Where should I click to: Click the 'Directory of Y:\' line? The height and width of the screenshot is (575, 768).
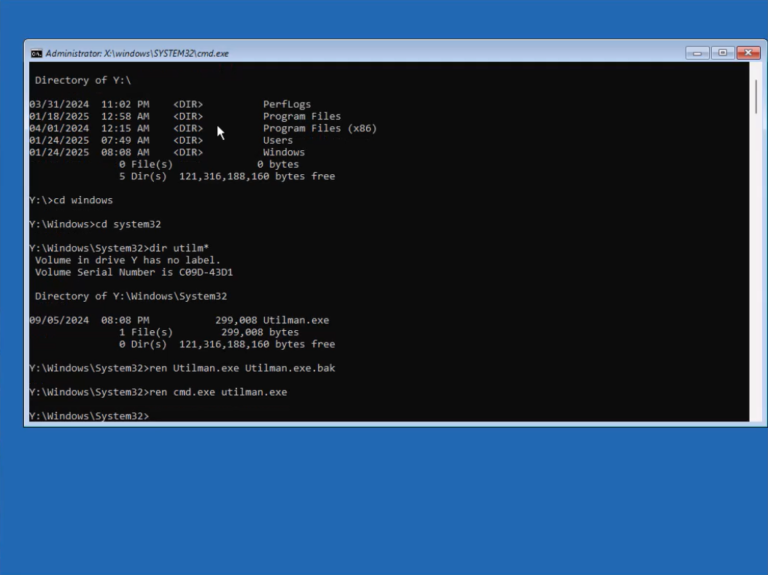coord(83,80)
